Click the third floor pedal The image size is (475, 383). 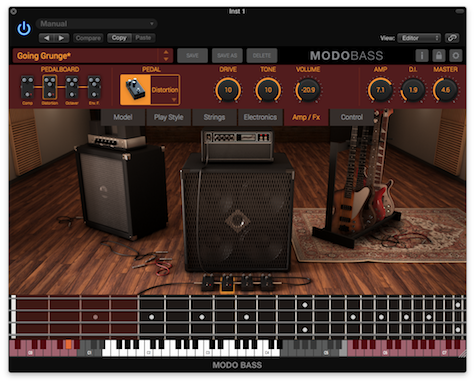[247, 282]
